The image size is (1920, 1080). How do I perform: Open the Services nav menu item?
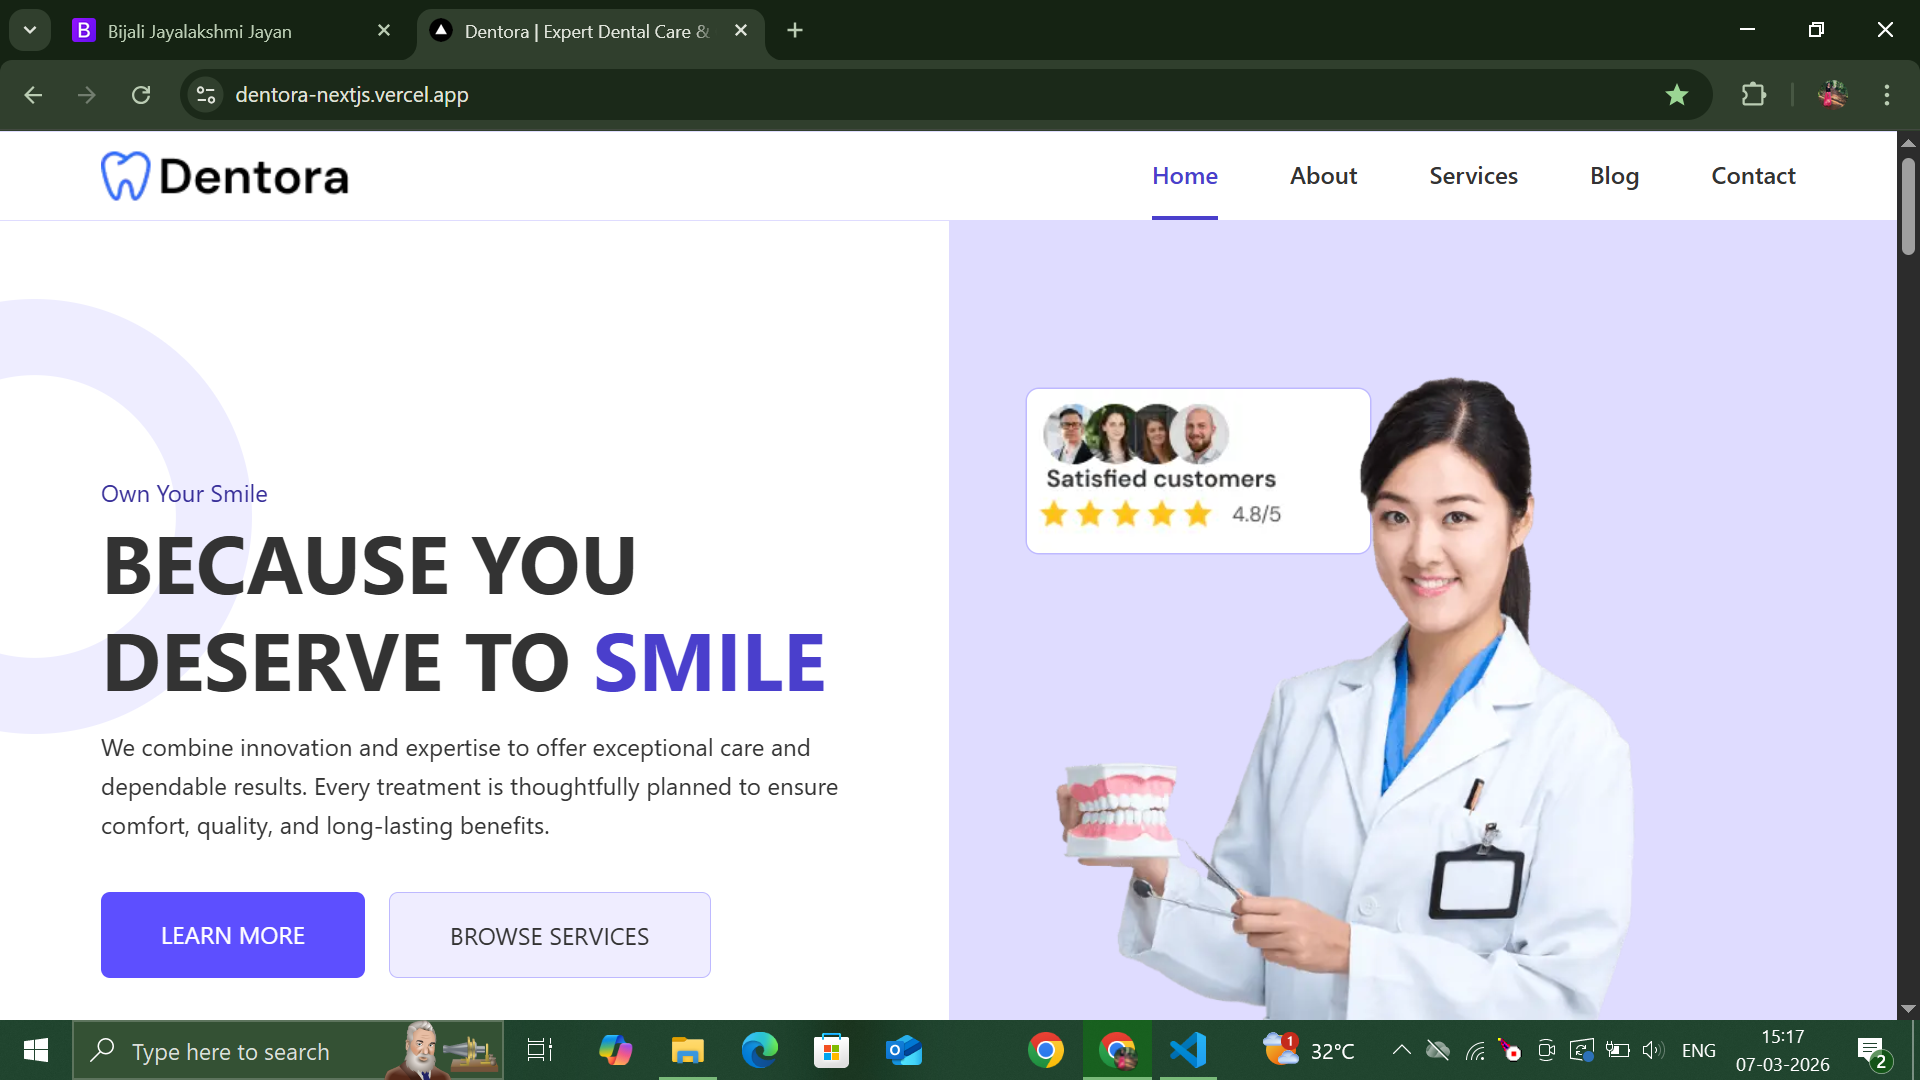pyautogui.click(x=1473, y=176)
